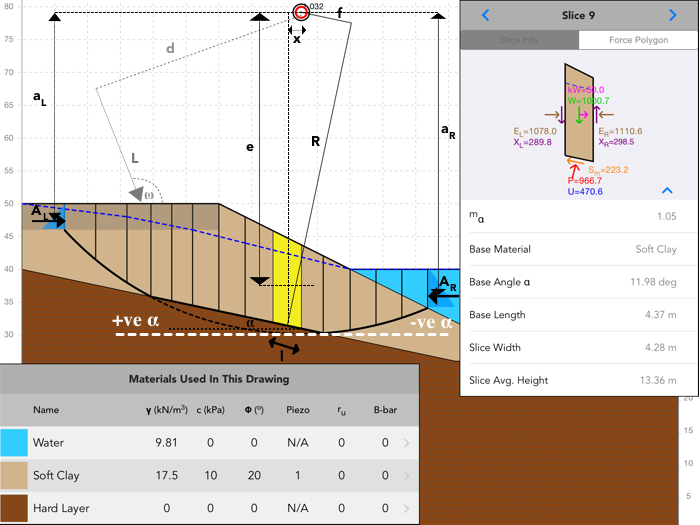
Task: Click the left water force arrow A_L
Action: point(48,220)
